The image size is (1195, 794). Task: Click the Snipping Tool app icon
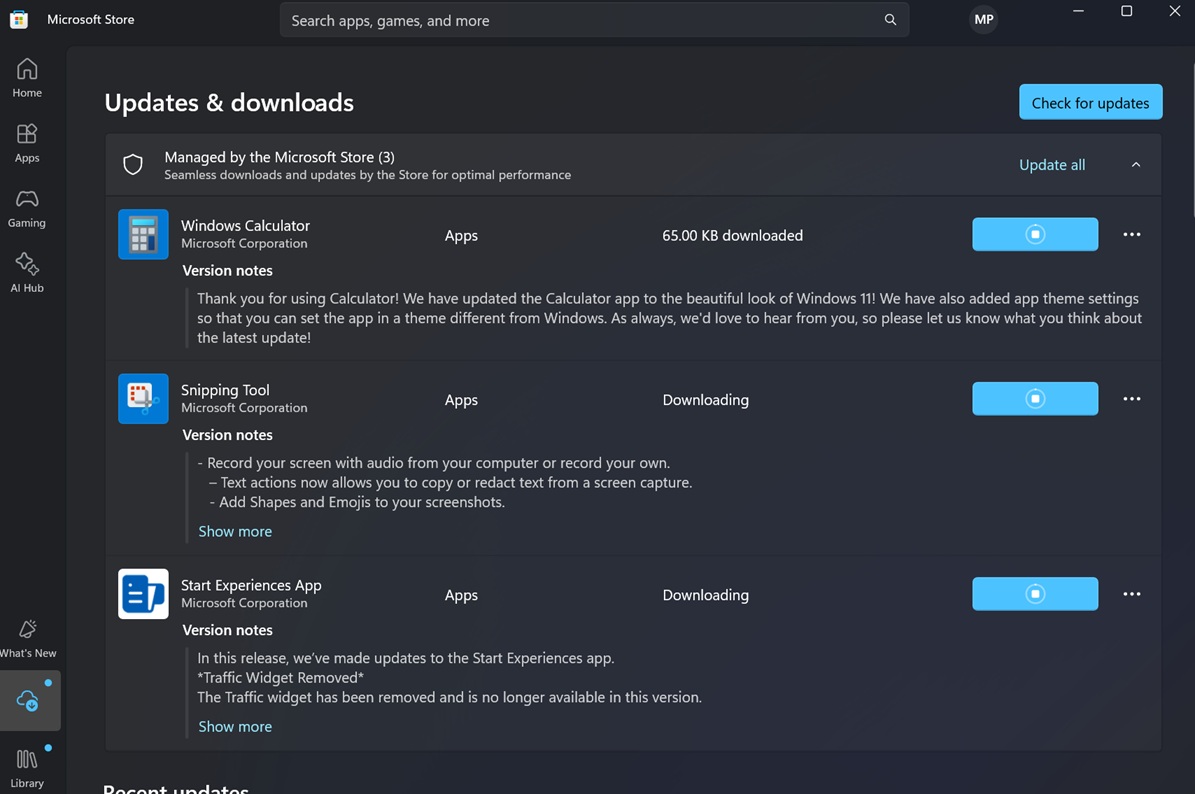(143, 398)
